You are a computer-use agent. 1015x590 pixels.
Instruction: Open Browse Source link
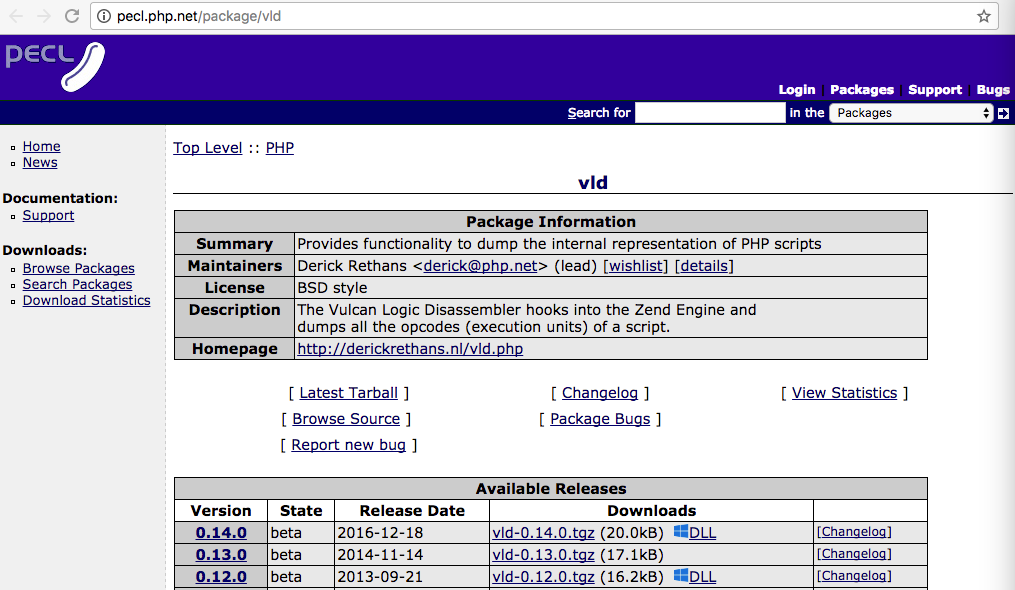(x=346, y=419)
